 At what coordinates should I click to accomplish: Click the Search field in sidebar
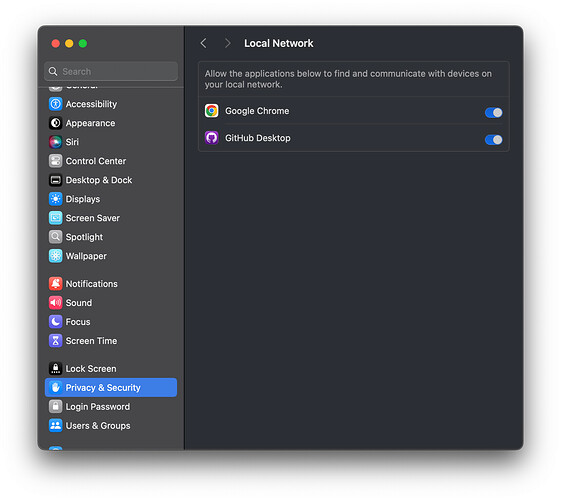click(x=111, y=71)
